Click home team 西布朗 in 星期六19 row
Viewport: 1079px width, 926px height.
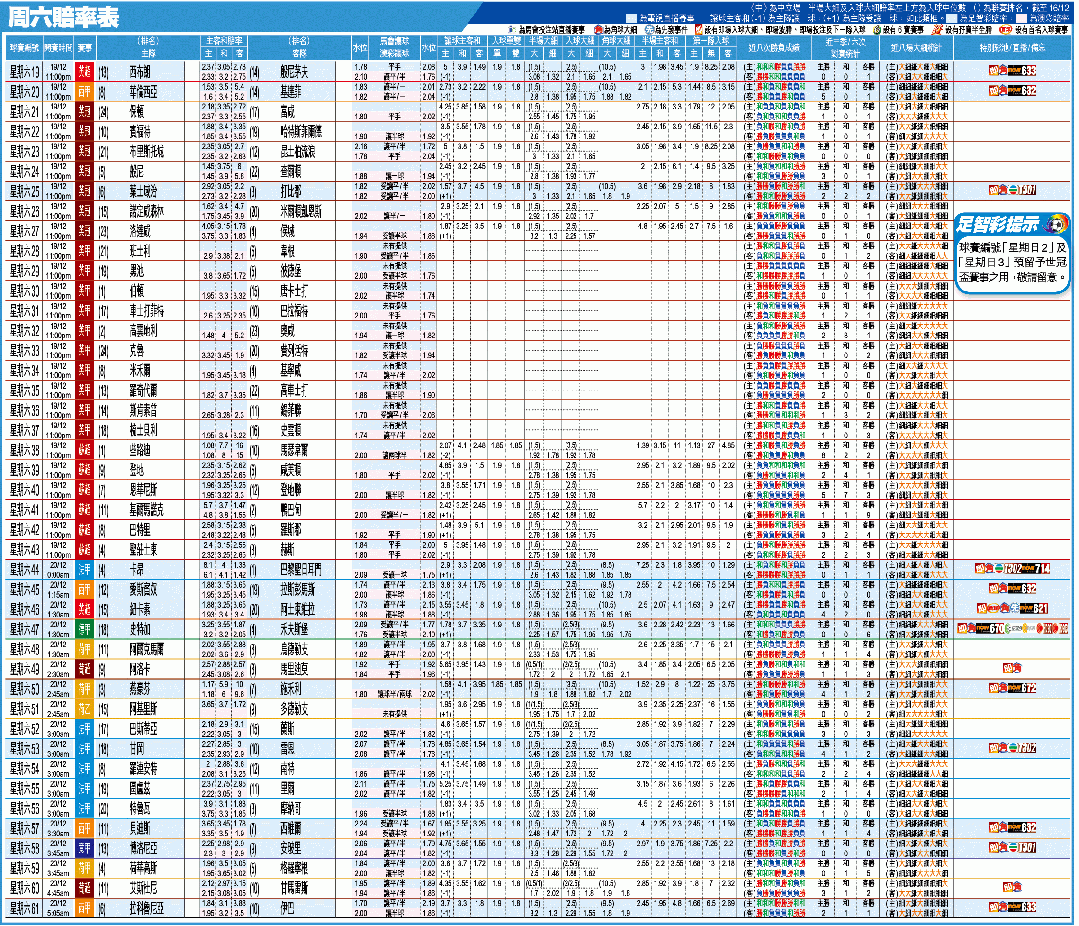pos(140,72)
